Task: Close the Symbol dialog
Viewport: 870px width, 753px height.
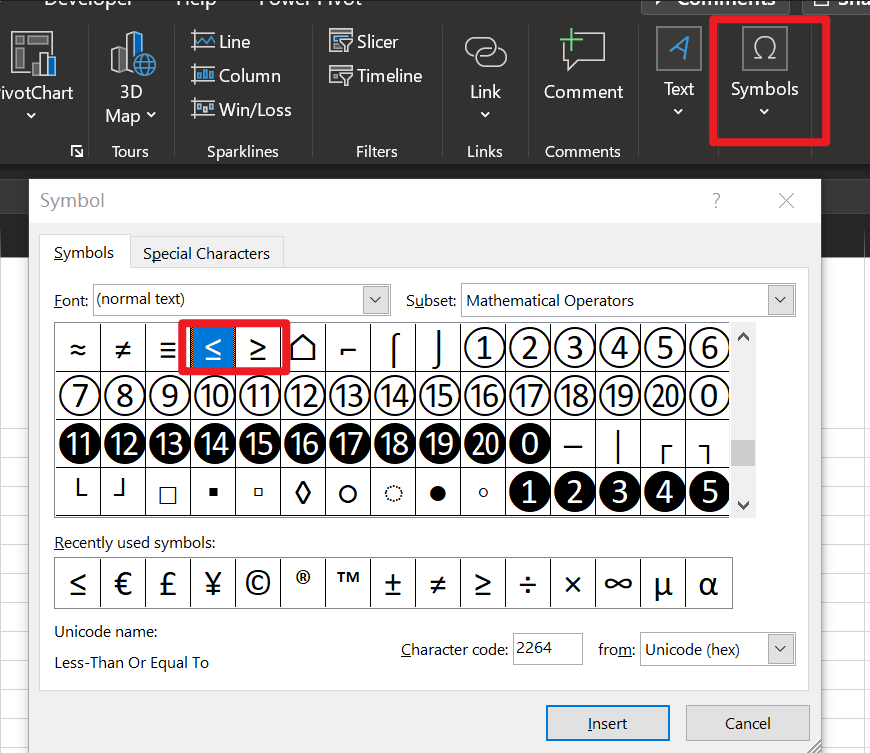Action: click(786, 200)
